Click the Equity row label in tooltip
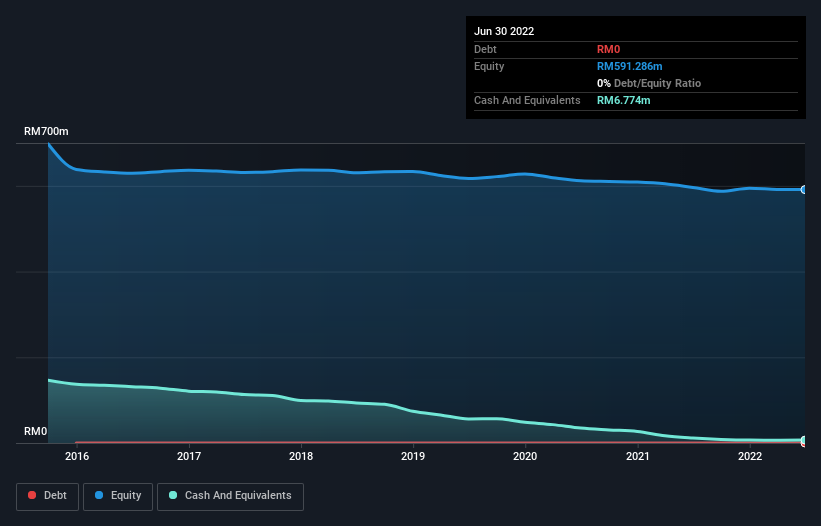Viewport: 821px width, 526px height. tap(489, 66)
